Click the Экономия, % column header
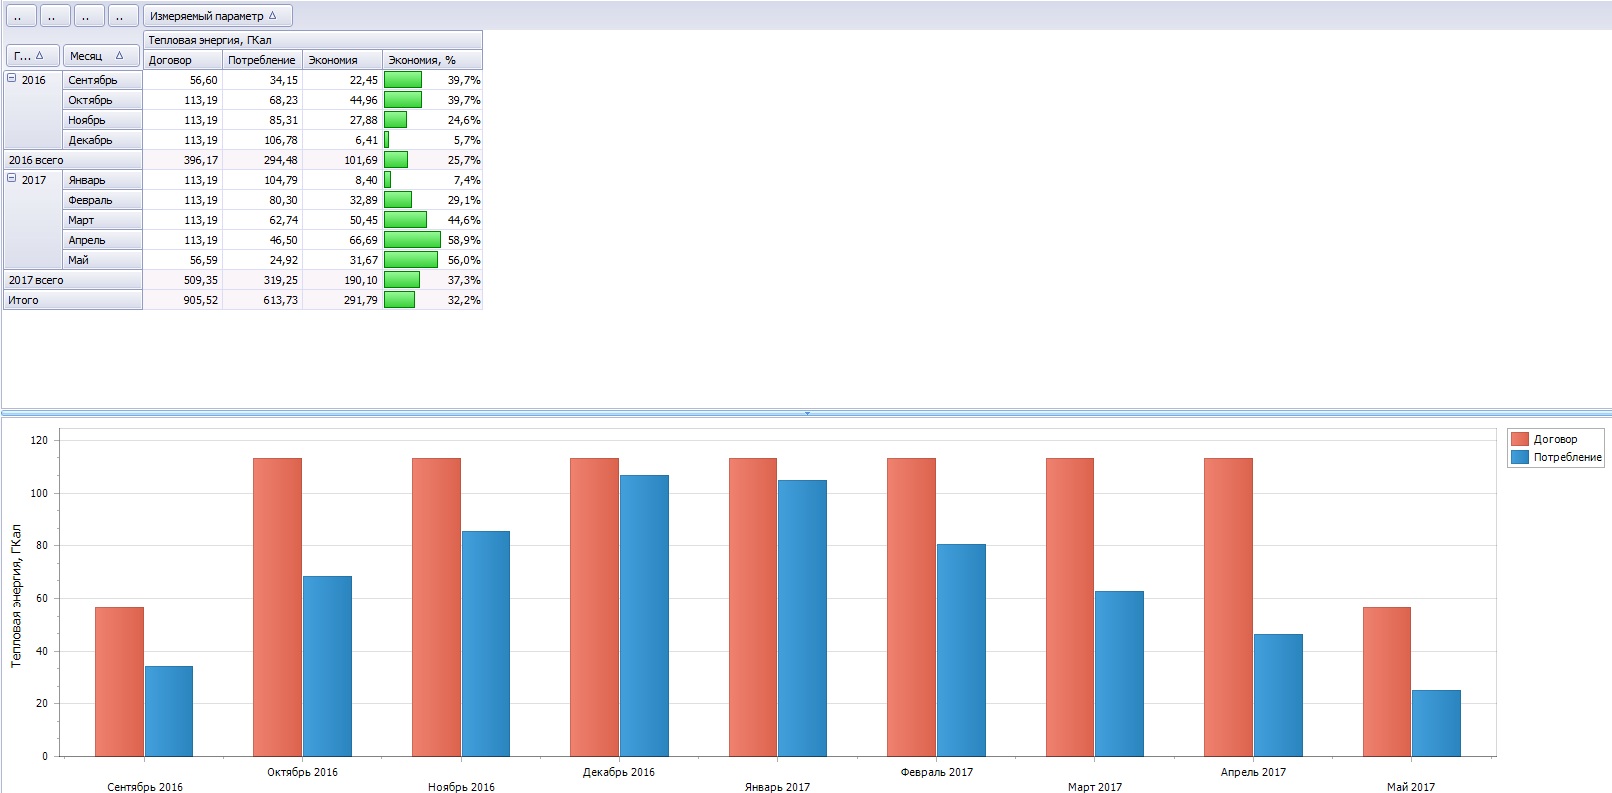1612x793 pixels. click(x=432, y=60)
